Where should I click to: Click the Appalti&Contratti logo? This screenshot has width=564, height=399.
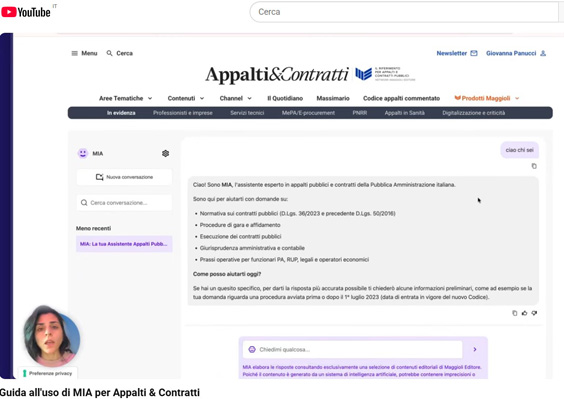pyautogui.click(x=277, y=74)
